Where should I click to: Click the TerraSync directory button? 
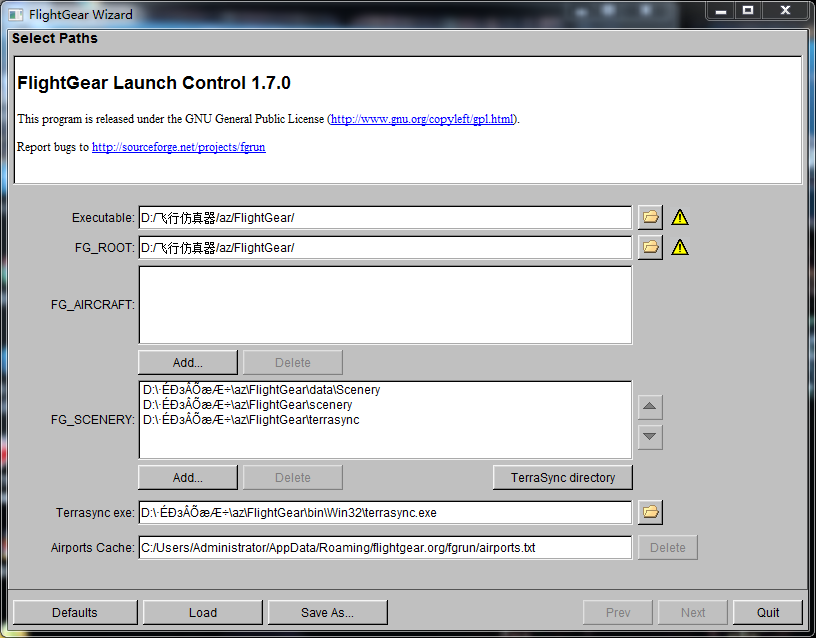[x=563, y=477]
